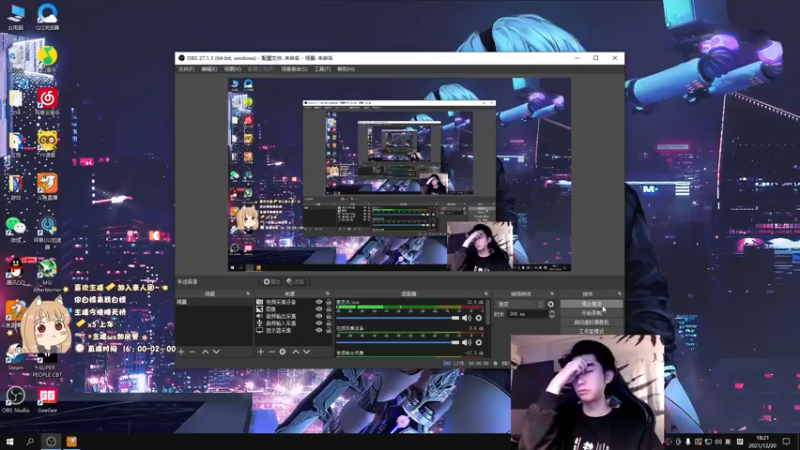Mute the 视频采集设备 mixer channel speaker icon
800x450 pixels.
click(x=466, y=342)
